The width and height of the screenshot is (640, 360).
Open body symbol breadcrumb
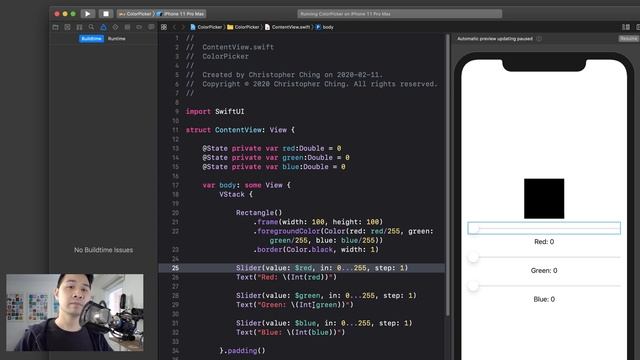tap(324, 27)
